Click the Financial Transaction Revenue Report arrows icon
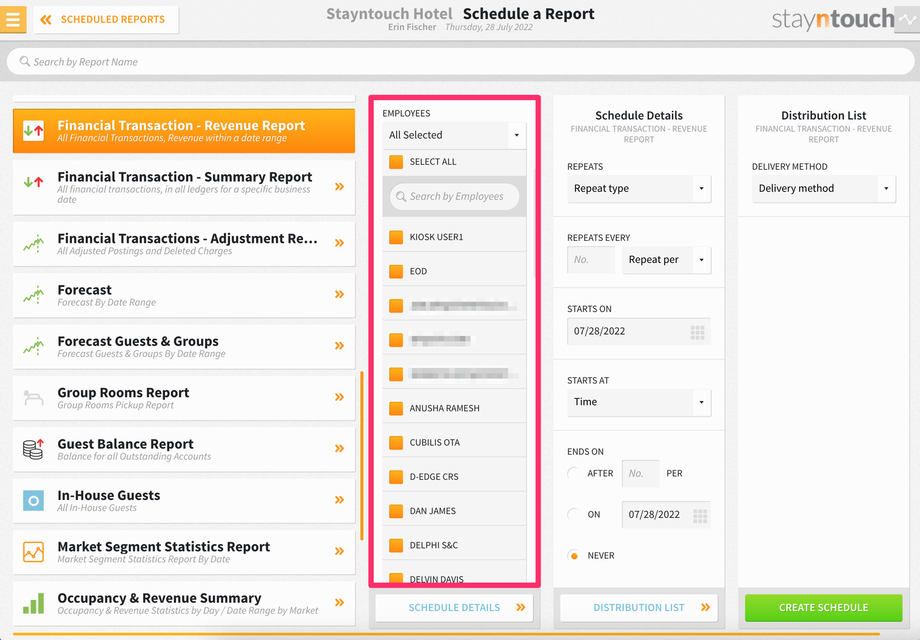Image resolution: width=920 pixels, height=640 pixels. [x=33, y=130]
